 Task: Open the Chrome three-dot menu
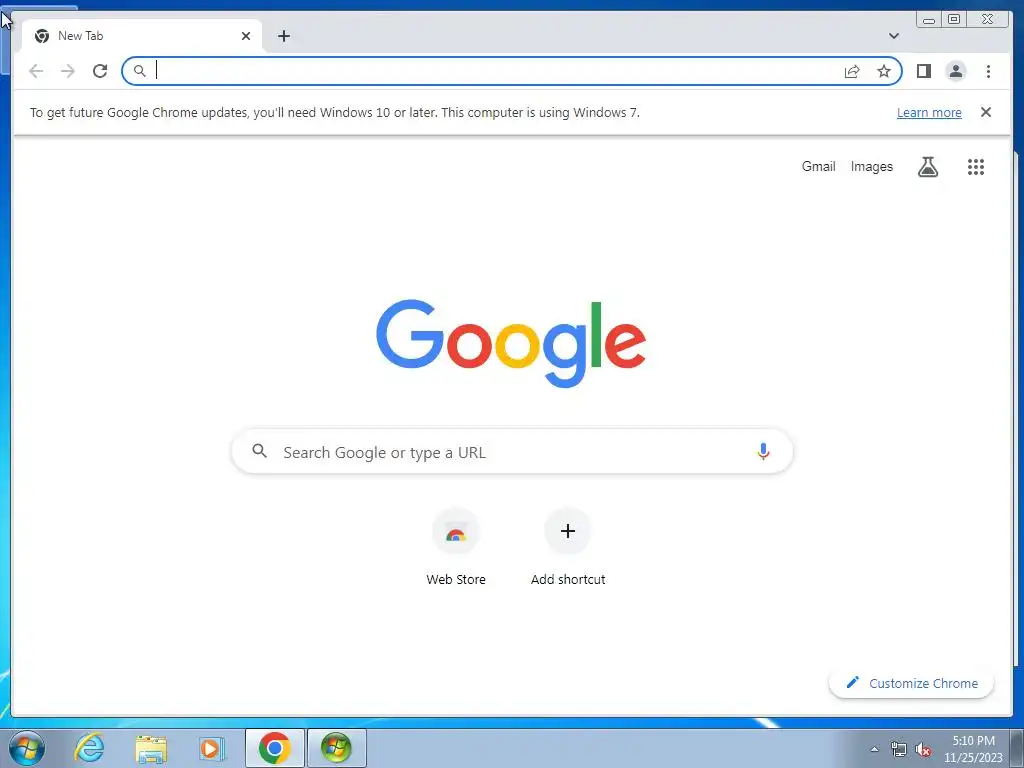988,71
